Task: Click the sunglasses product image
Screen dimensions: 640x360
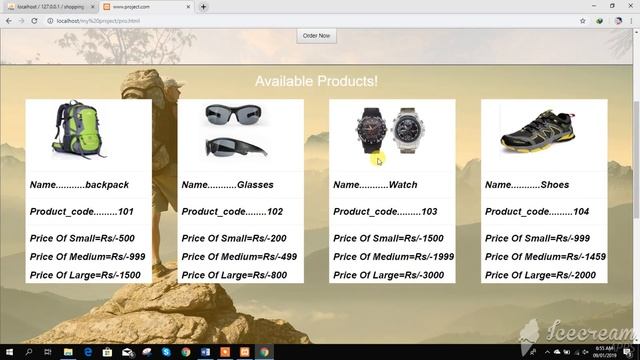Action: tap(236, 131)
